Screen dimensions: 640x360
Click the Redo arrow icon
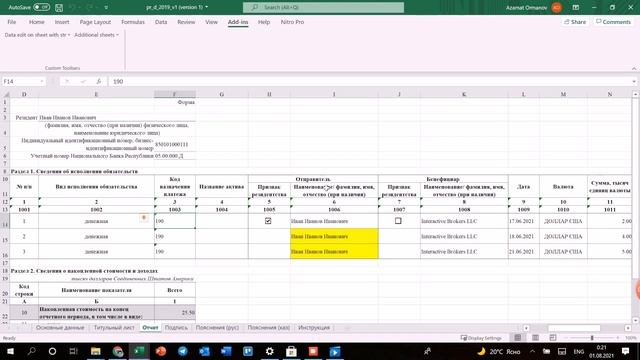pos(90,7)
